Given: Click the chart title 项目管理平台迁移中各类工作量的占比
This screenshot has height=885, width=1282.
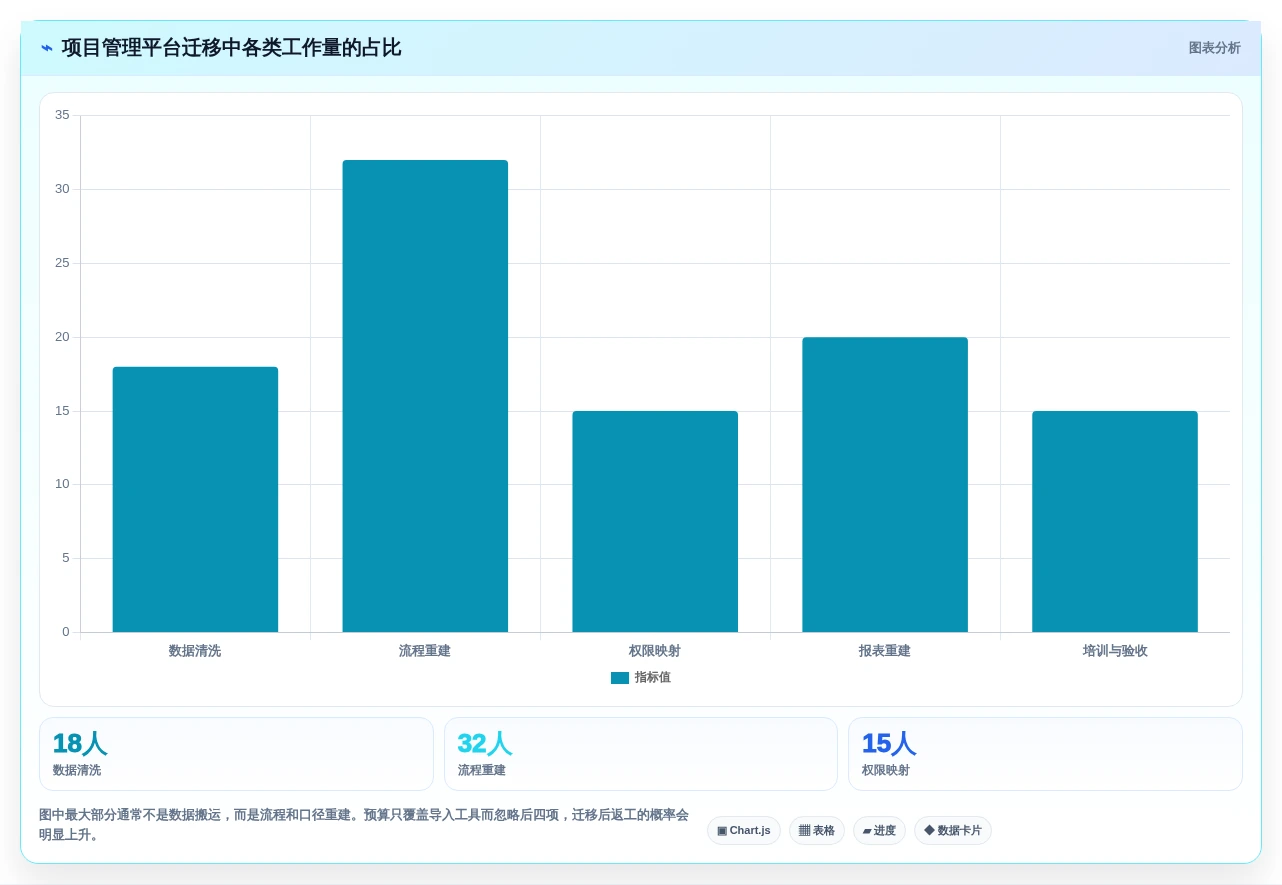Looking at the screenshot, I should click(231, 48).
